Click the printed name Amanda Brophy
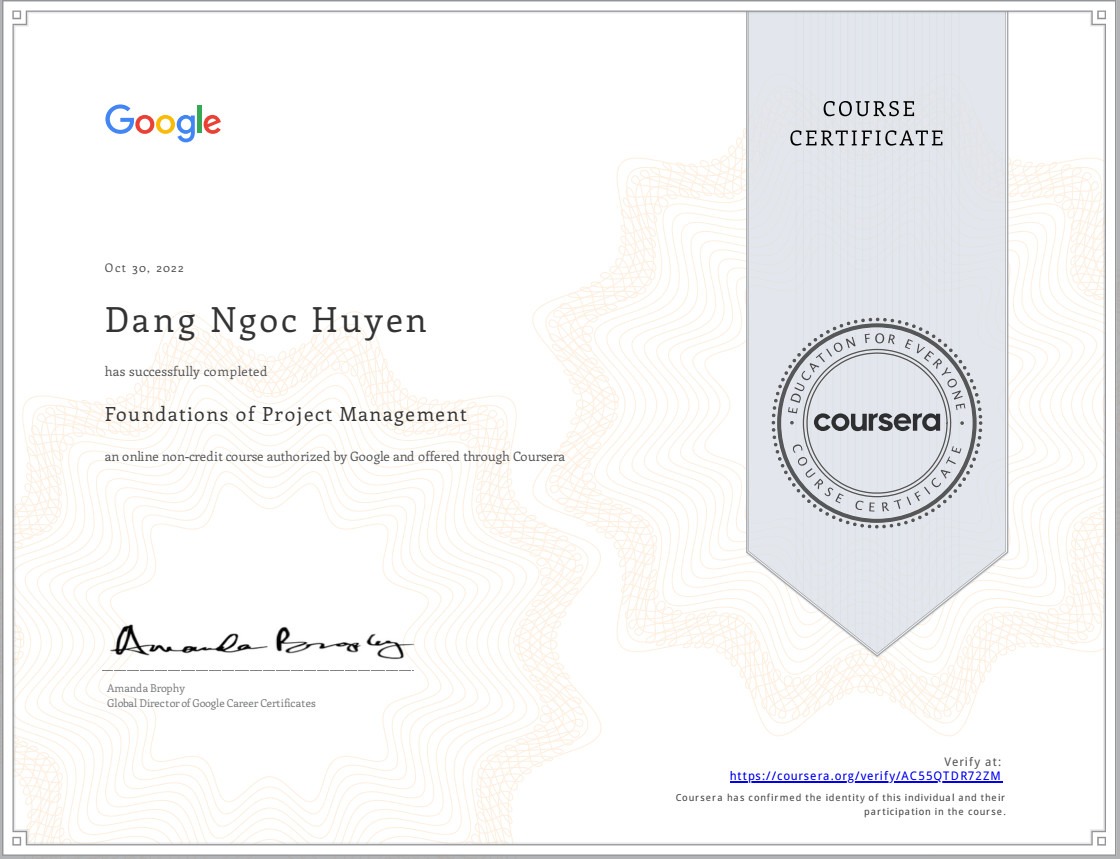1120x859 pixels. (146, 688)
